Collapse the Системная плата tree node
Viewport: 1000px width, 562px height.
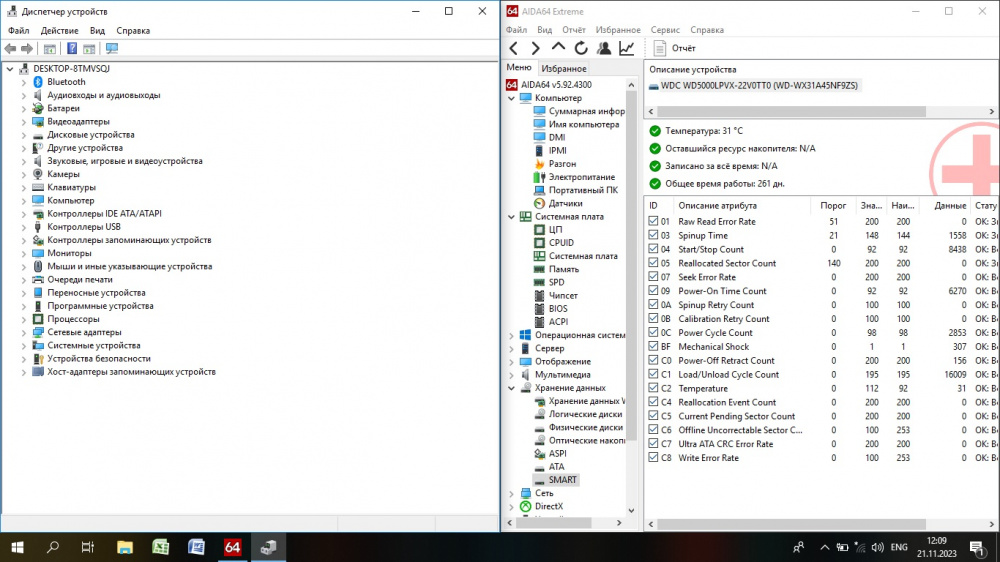(x=512, y=217)
